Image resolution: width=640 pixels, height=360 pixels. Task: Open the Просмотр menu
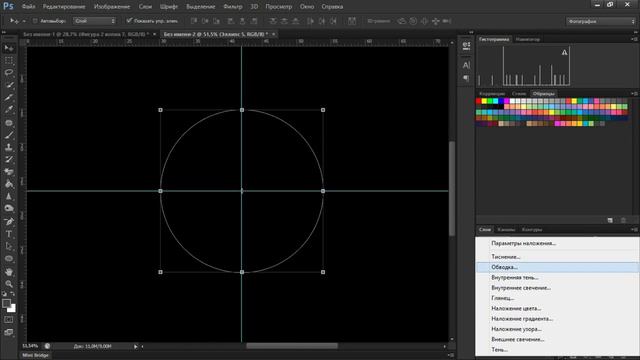pyautogui.click(x=278, y=7)
